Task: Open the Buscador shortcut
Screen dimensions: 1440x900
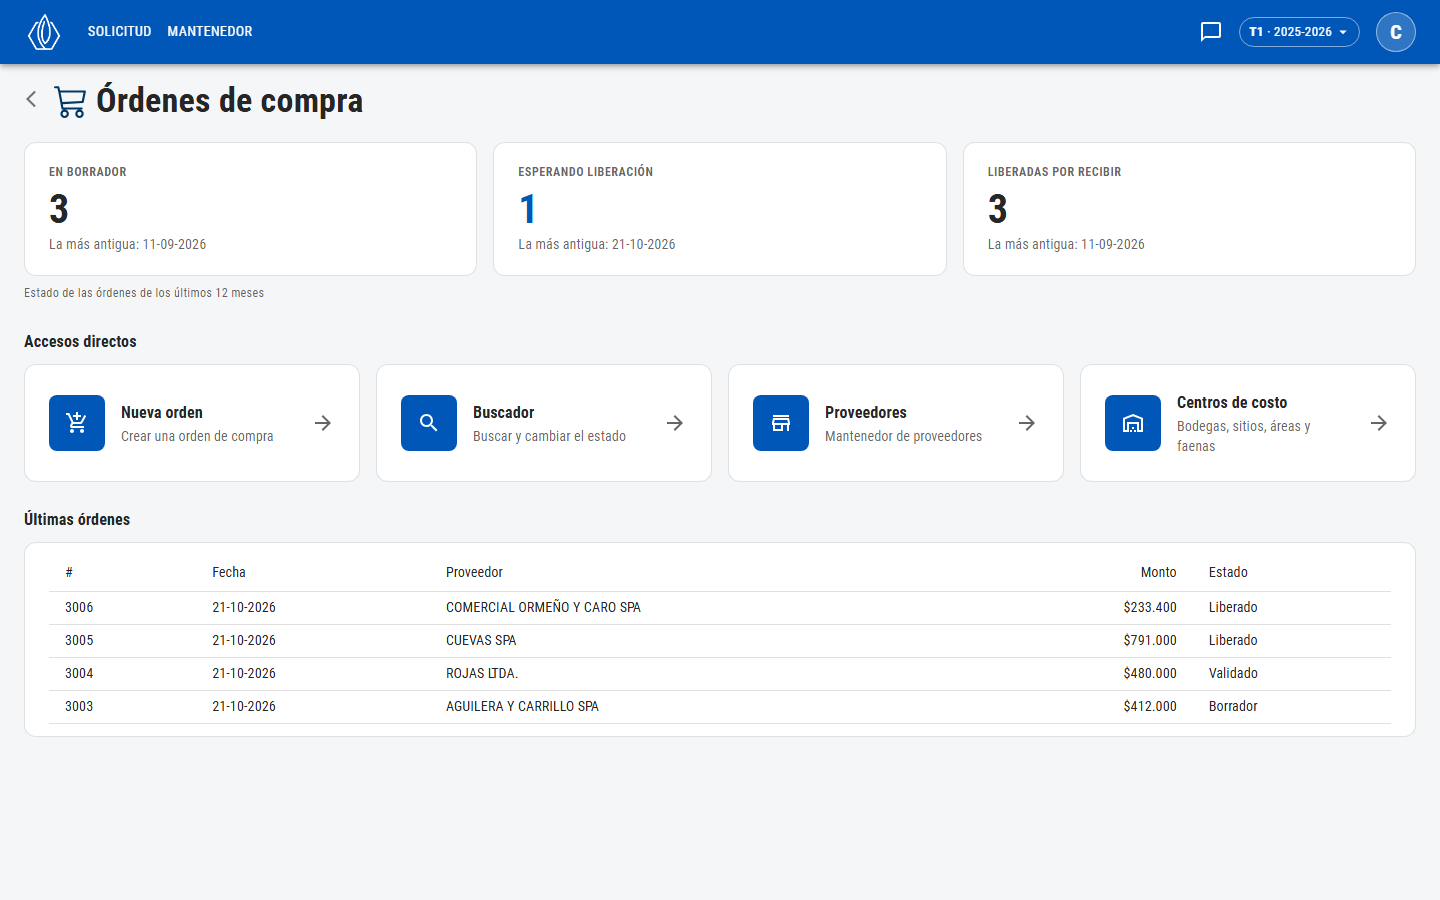Action: tap(544, 423)
